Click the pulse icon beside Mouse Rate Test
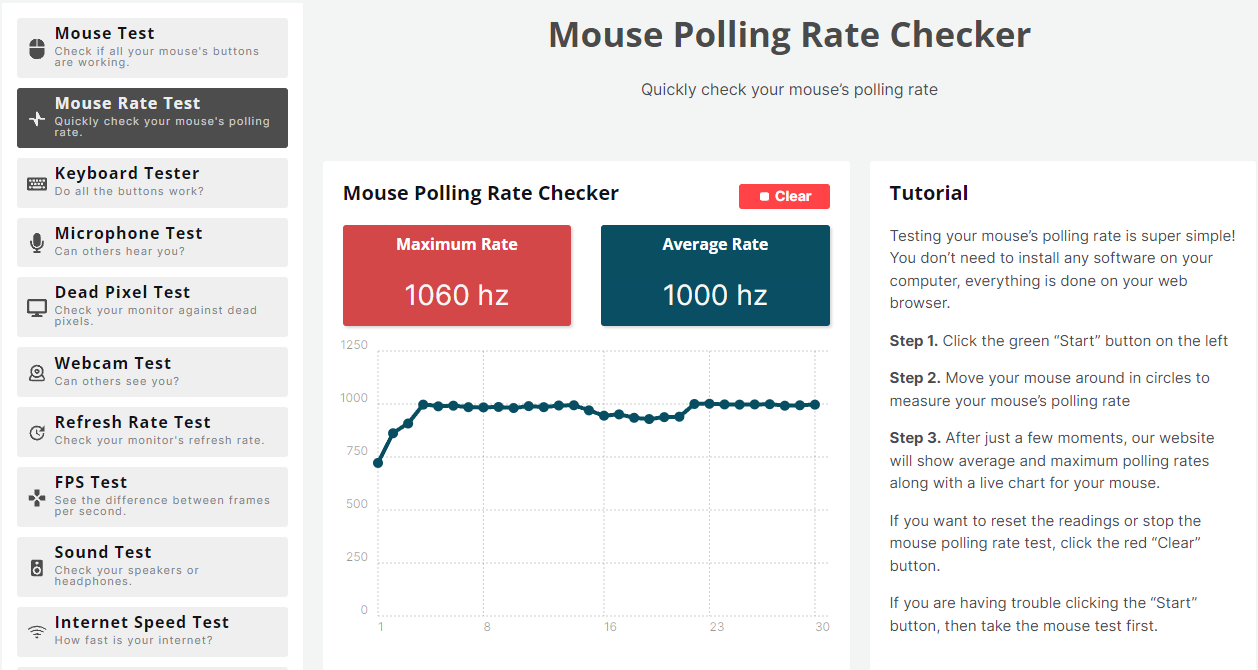1258x670 pixels. point(37,118)
